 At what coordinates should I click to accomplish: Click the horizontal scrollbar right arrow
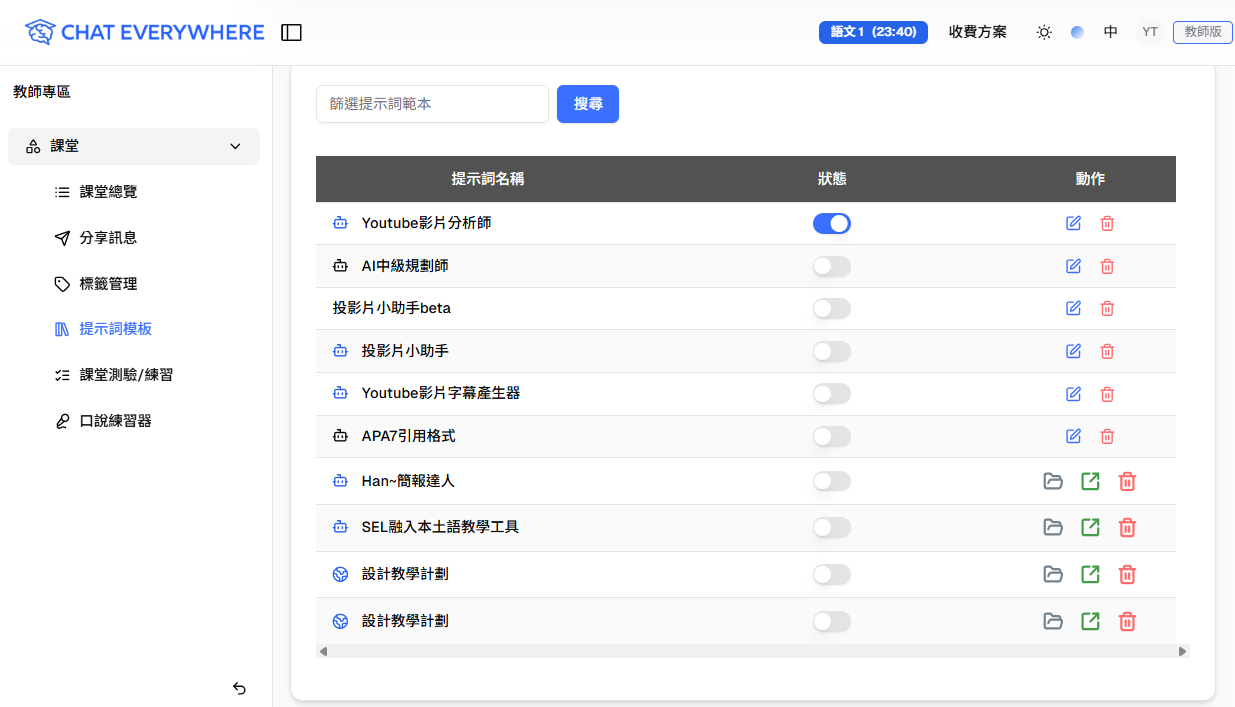[x=1183, y=651]
